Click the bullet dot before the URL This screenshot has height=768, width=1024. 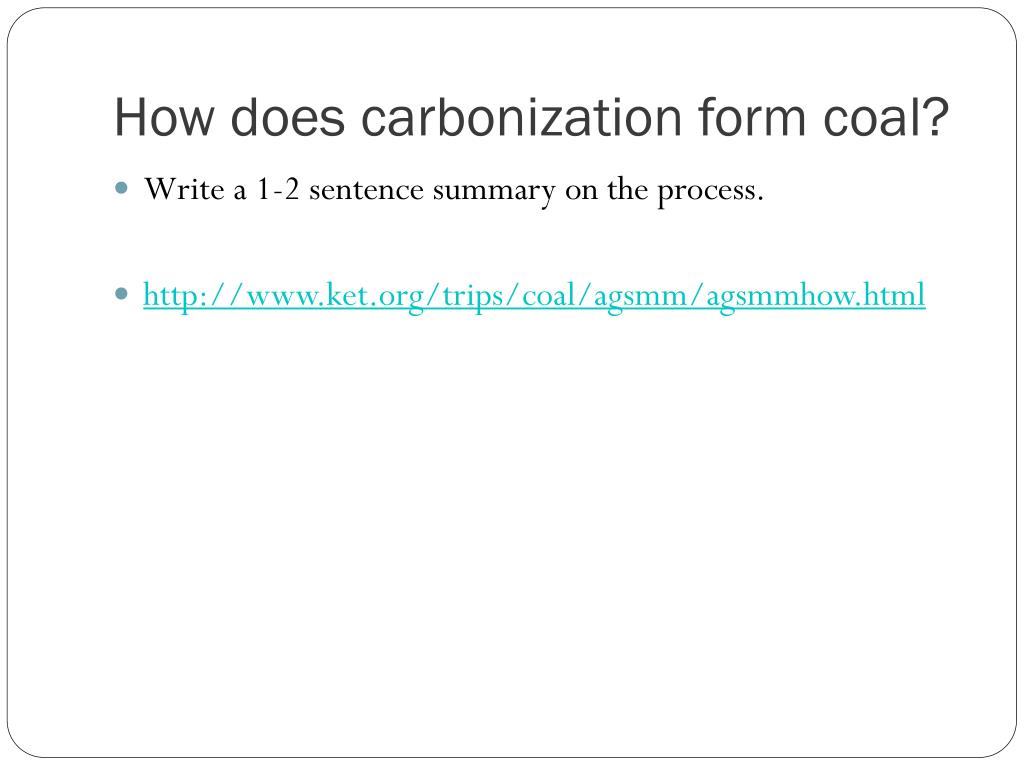tap(121, 293)
